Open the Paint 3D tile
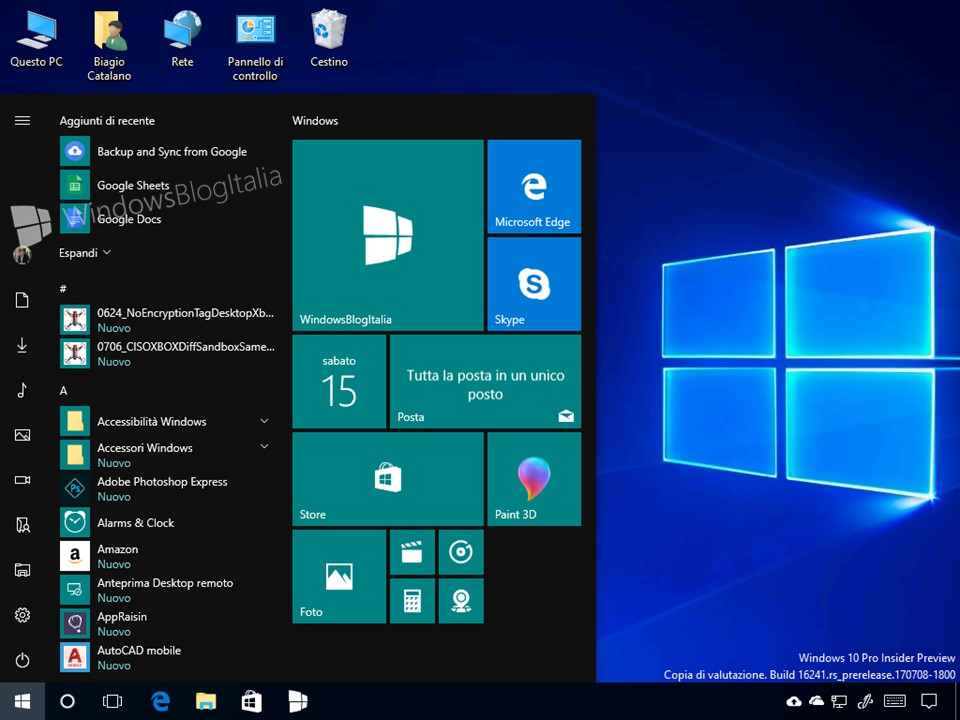Viewport: 960px width, 720px height. coord(534,479)
